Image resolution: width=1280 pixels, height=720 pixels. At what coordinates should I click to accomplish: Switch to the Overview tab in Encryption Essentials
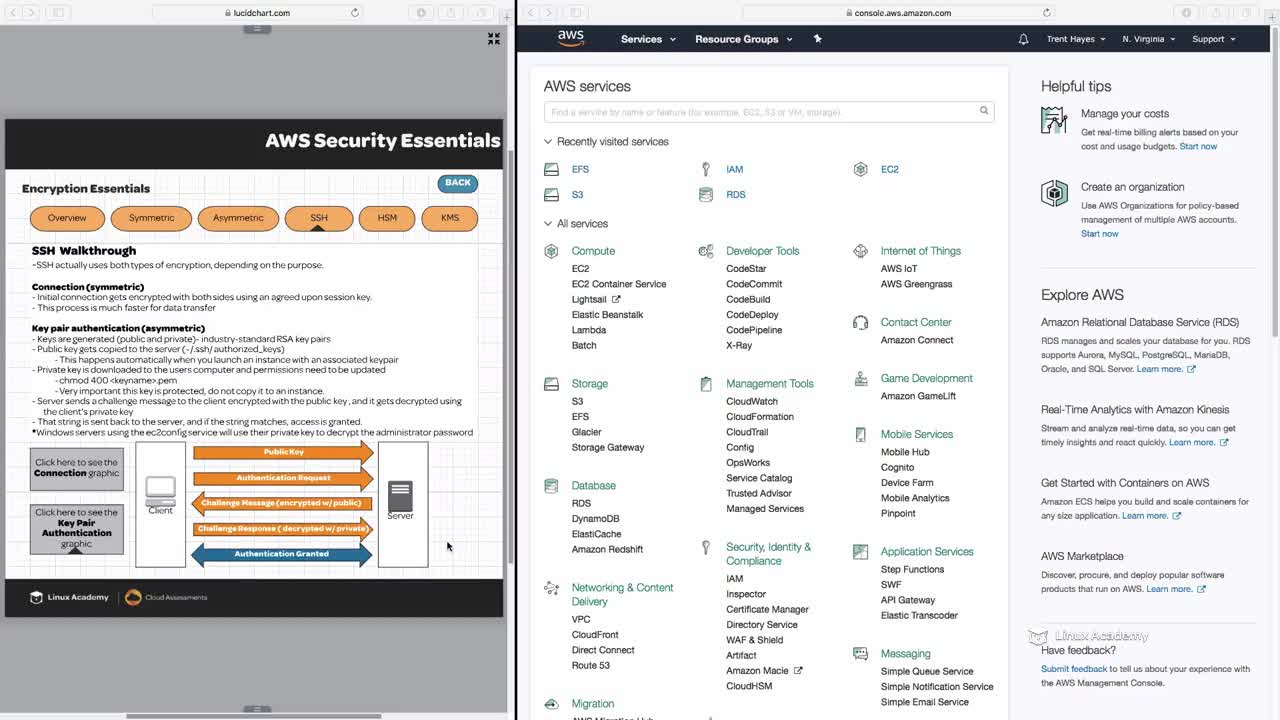pyautogui.click(x=67, y=218)
